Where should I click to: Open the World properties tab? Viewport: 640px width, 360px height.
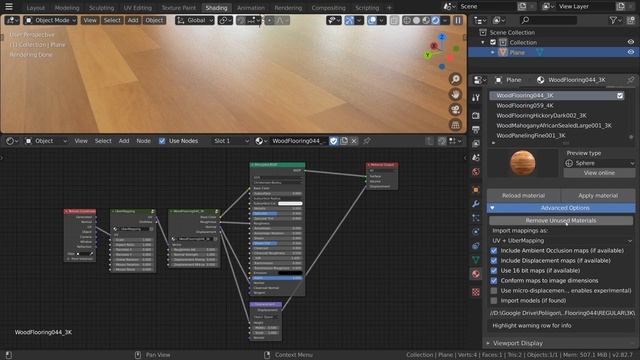click(x=476, y=171)
